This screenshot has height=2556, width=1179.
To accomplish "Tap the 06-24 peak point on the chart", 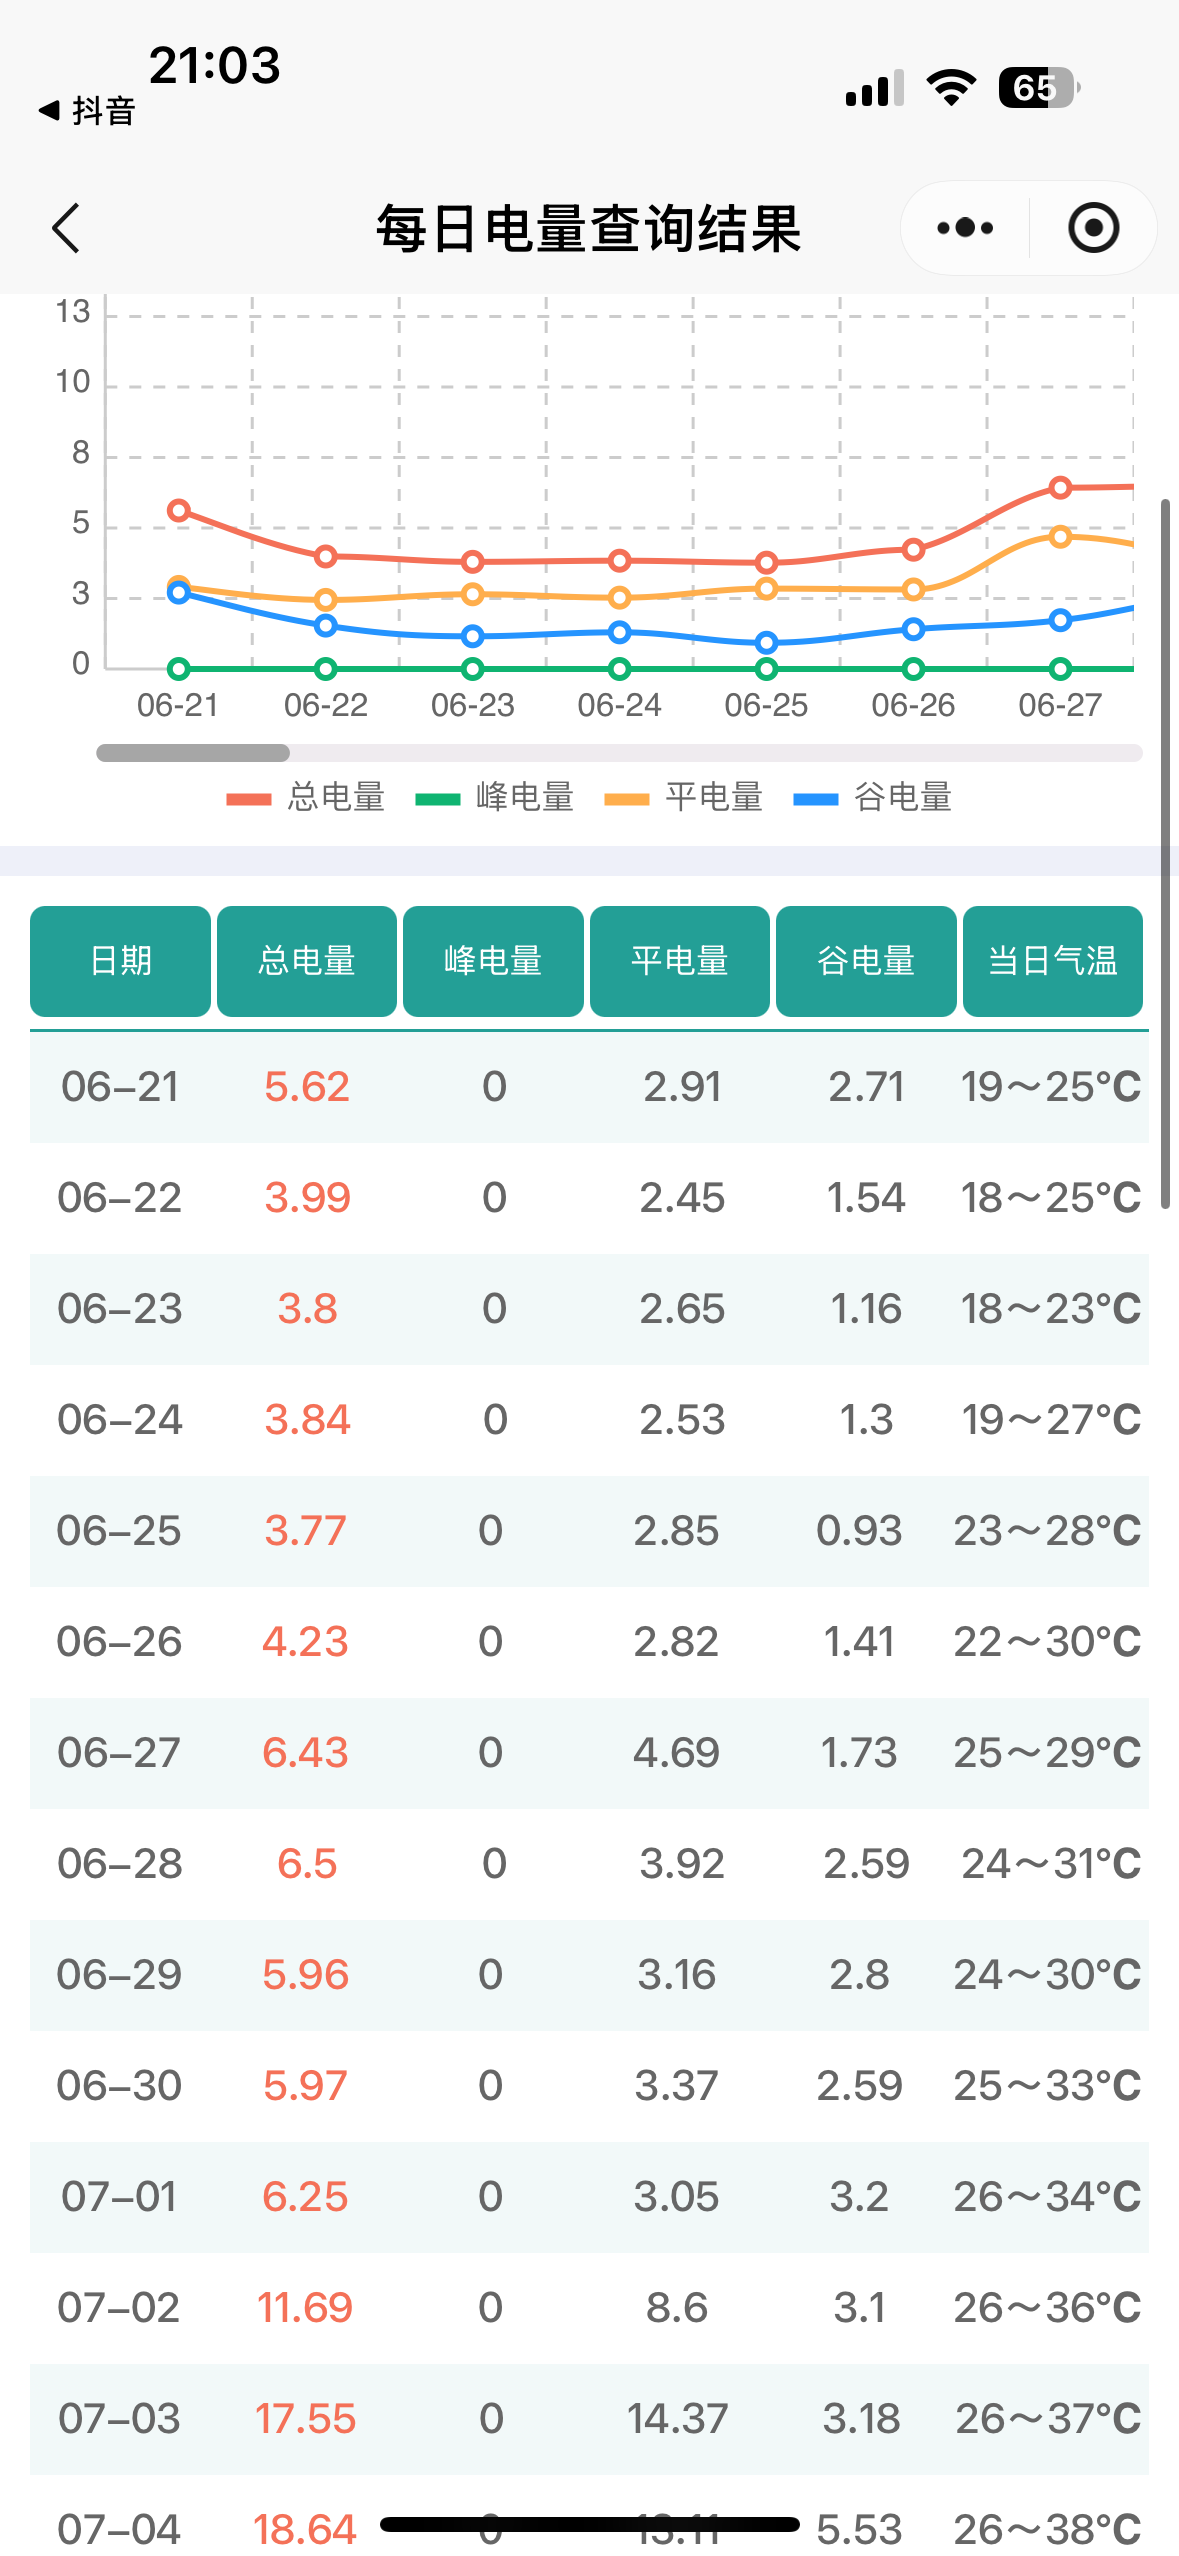I will pyautogui.click(x=619, y=669).
